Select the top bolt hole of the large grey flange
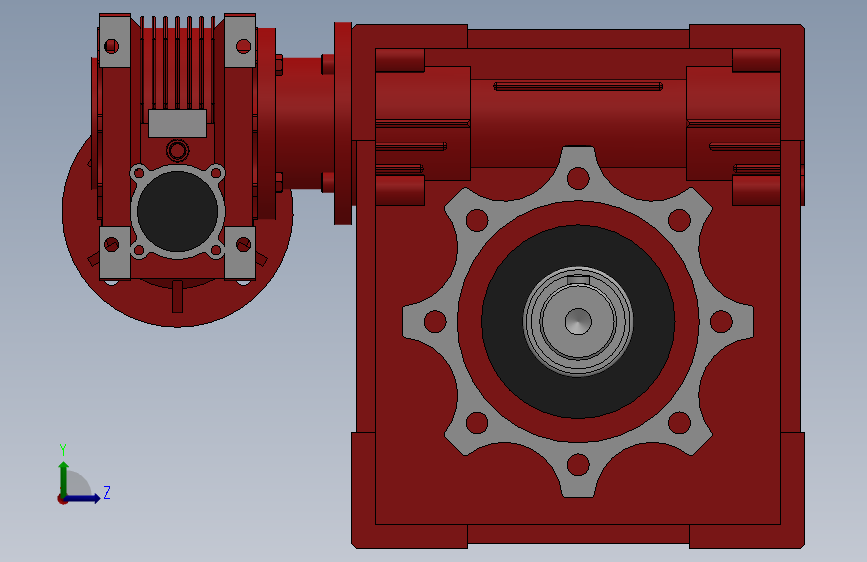The image size is (867, 562). pyautogui.click(x=578, y=178)
